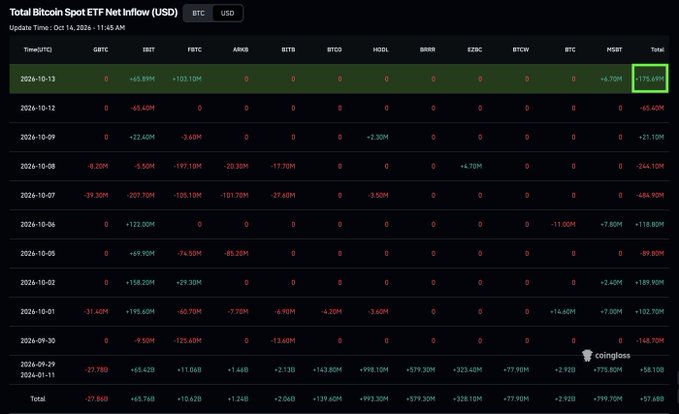The height and width of the screenshot is (414, 679).
Task: Click the +189.90M total for 2026-10-02
Action: point(650,282)
